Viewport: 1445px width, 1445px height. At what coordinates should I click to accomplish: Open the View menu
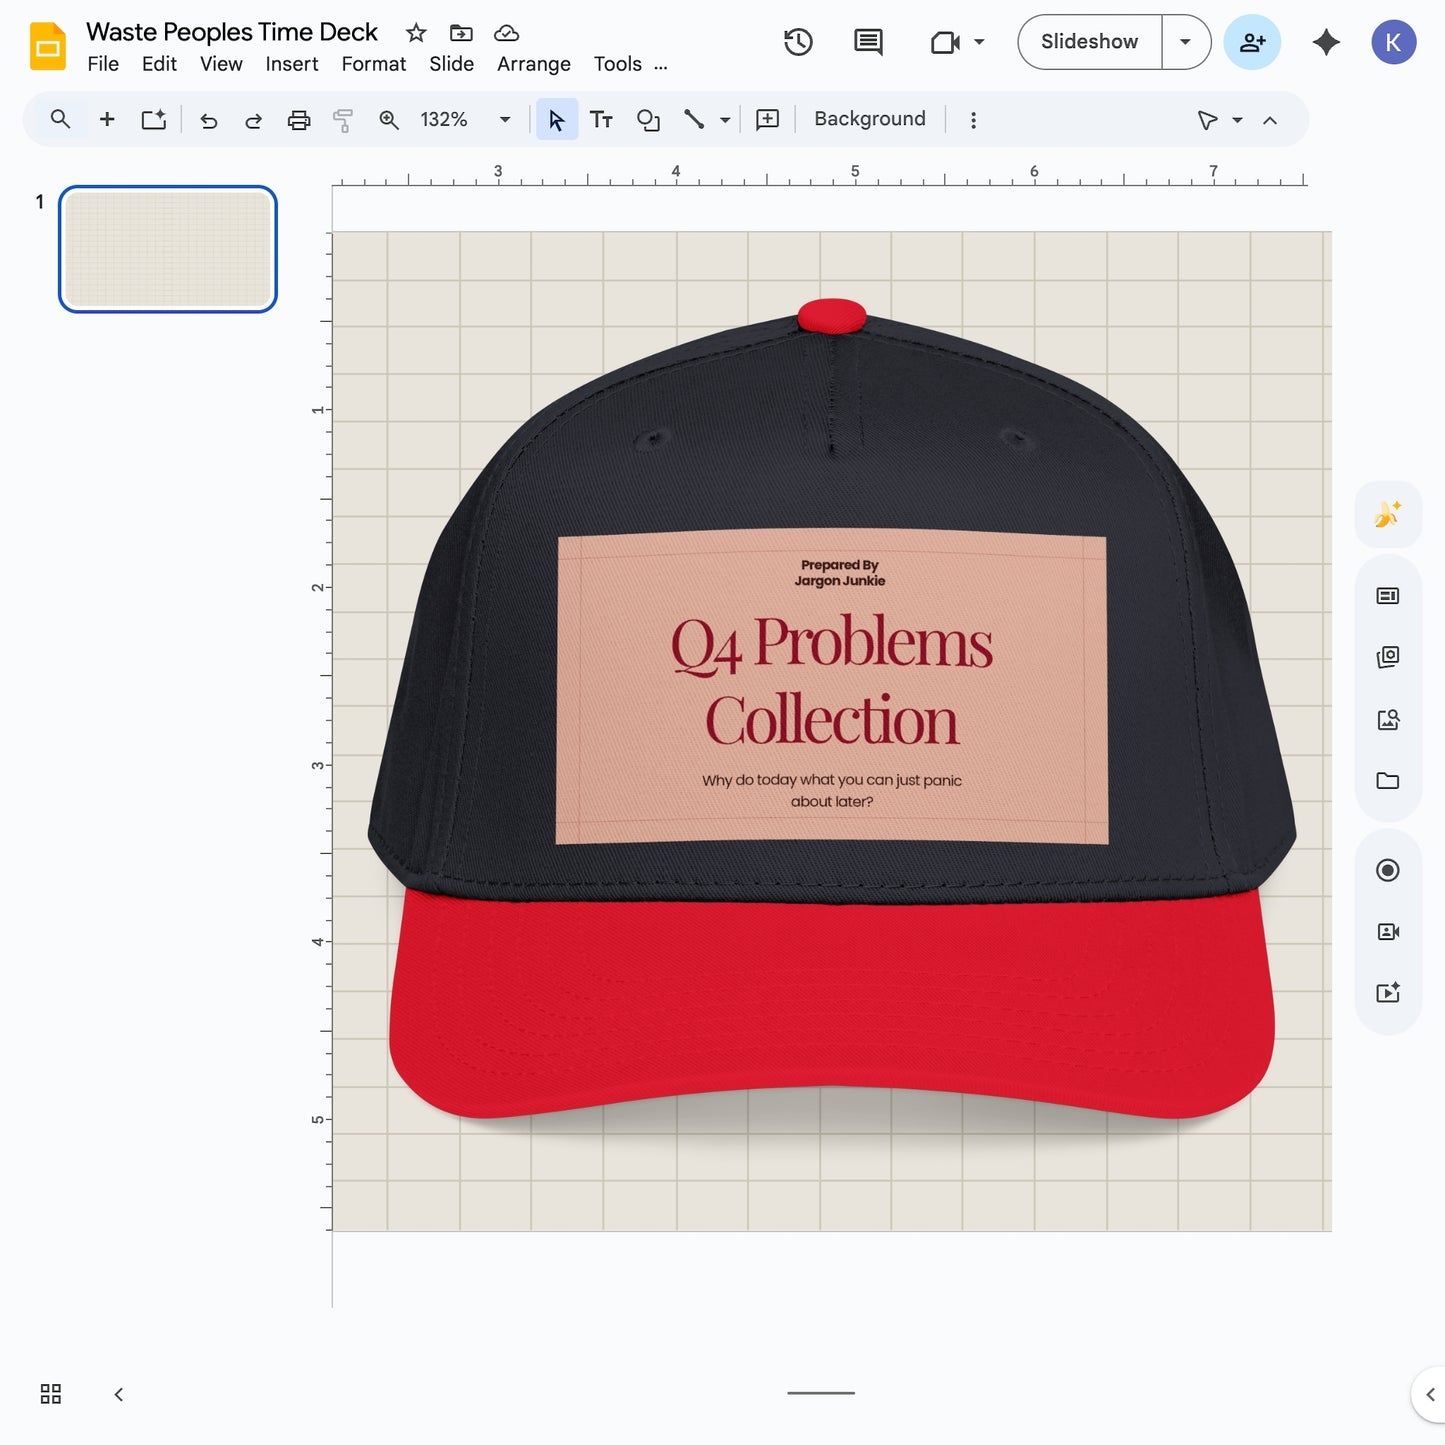pyautogui.click(x=221, y=64)
